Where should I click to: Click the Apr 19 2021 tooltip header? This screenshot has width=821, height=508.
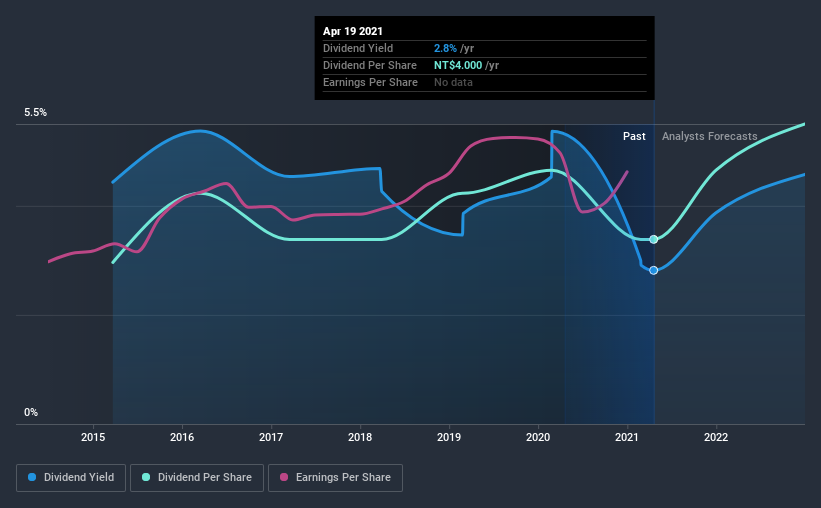(352, 31)
